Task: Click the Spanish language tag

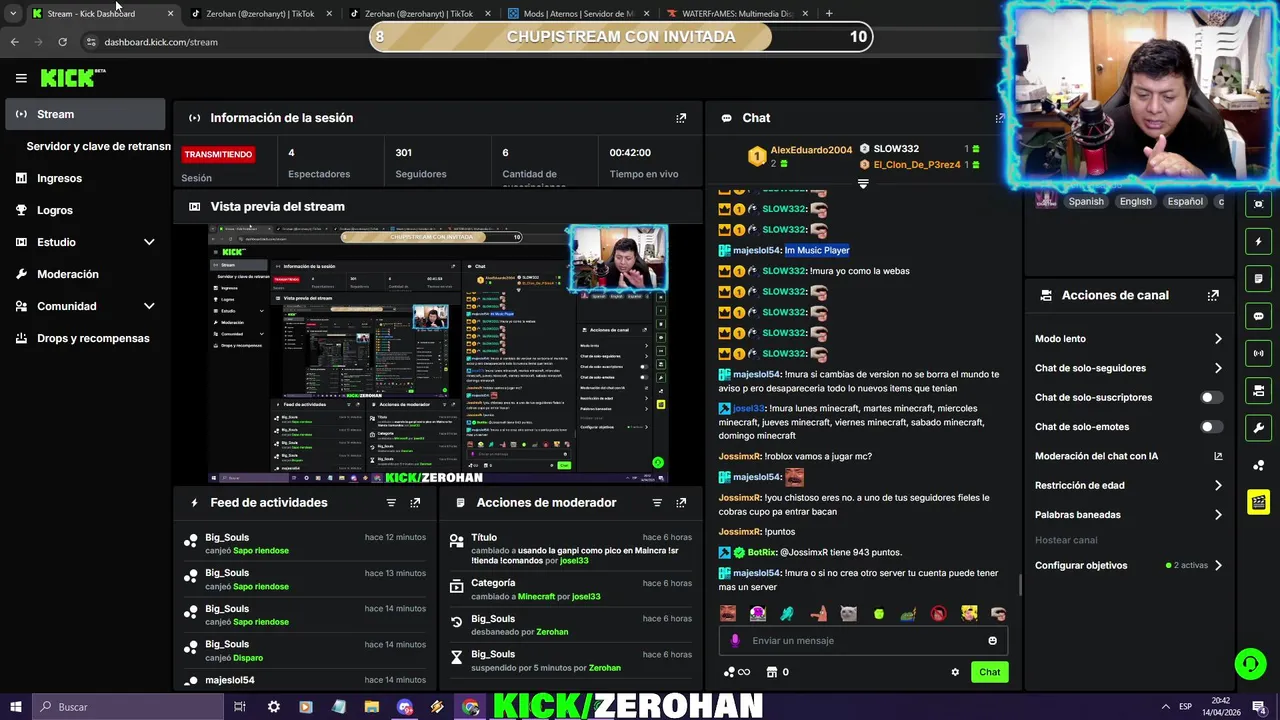Action: tap(1086, 201)
